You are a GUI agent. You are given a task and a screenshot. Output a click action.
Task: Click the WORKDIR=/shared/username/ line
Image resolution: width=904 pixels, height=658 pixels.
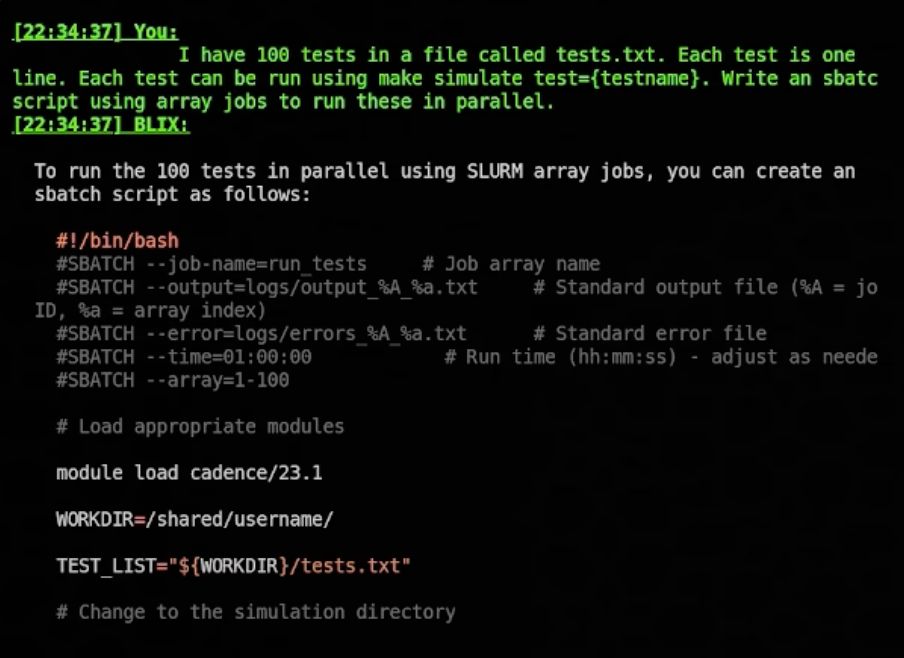coord(195,519)
